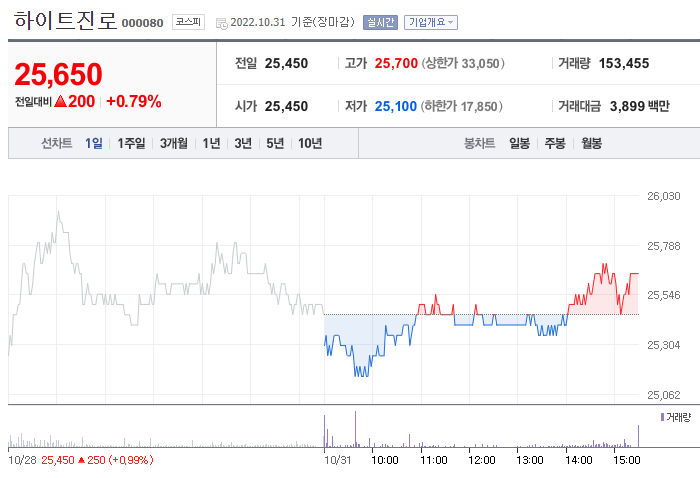This screenshot has height=478, width=700.
Task: Click the stock name 하이트진로
Action: [65, 21]
